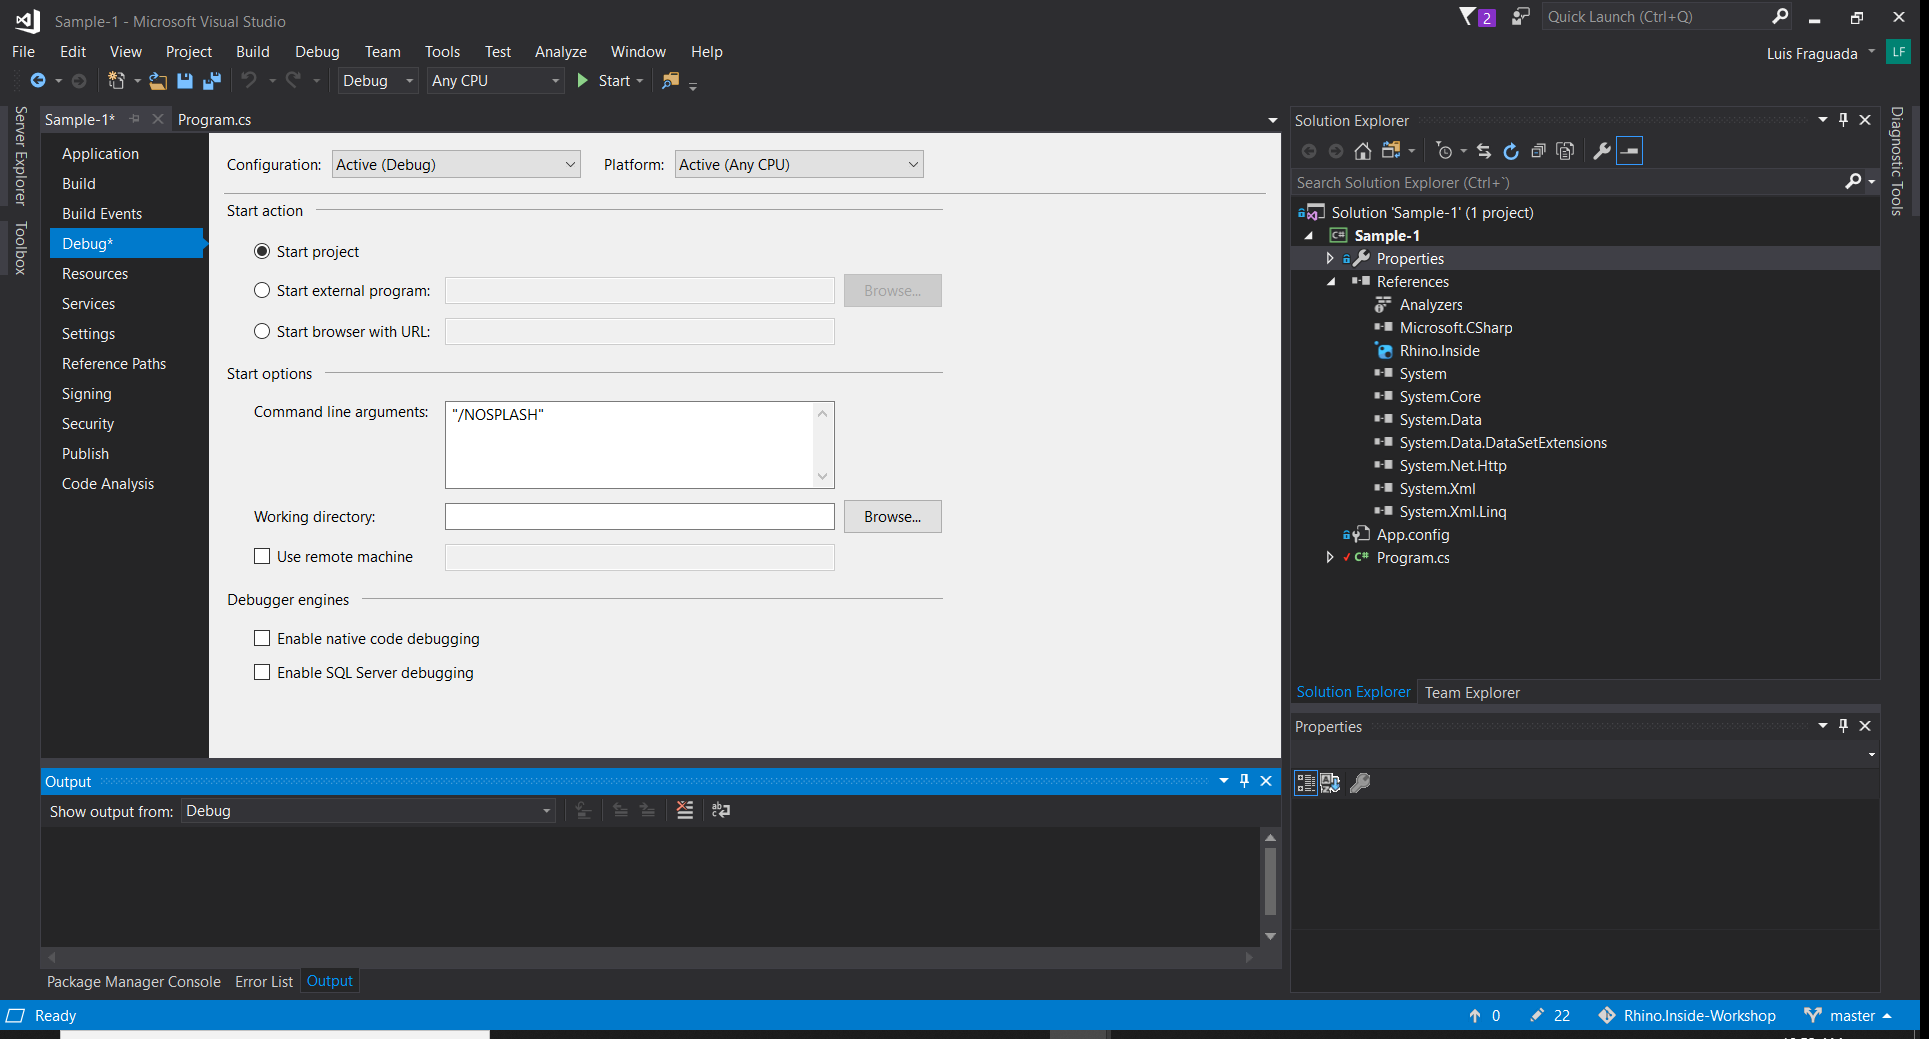Open the Build menu

tap(253, 52)
